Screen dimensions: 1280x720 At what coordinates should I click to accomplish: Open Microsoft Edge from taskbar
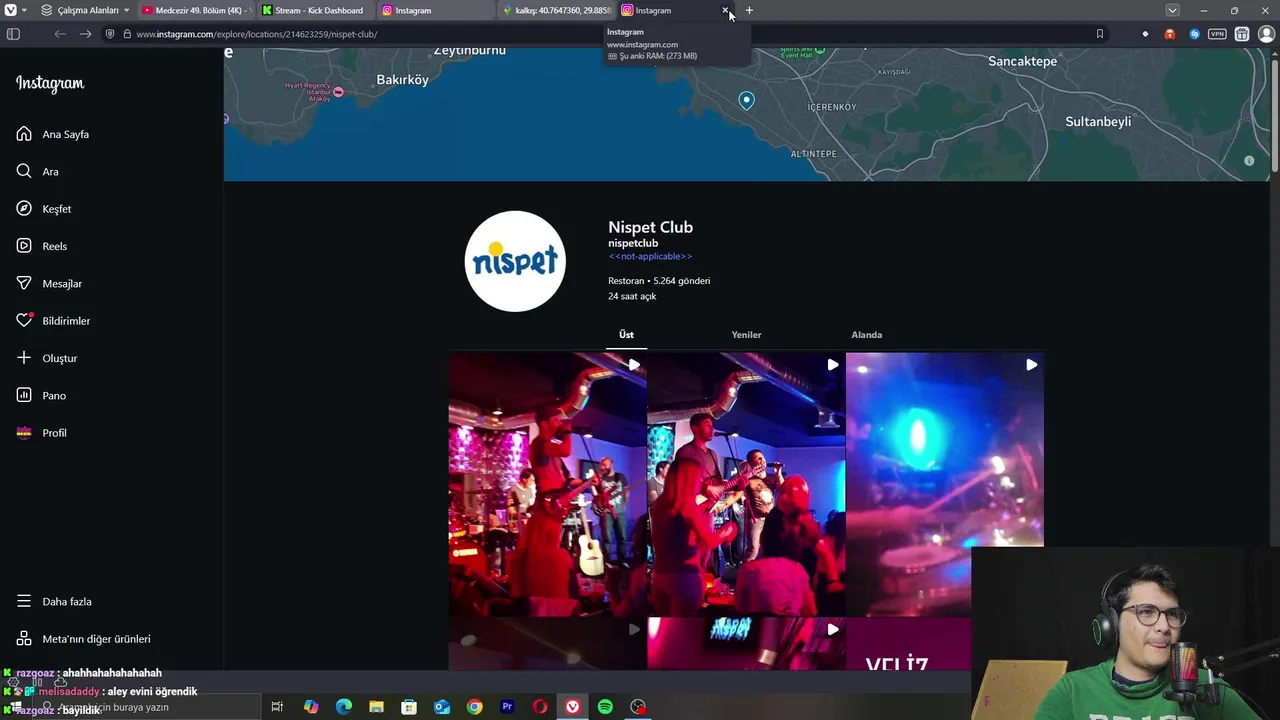click(344, 707)
